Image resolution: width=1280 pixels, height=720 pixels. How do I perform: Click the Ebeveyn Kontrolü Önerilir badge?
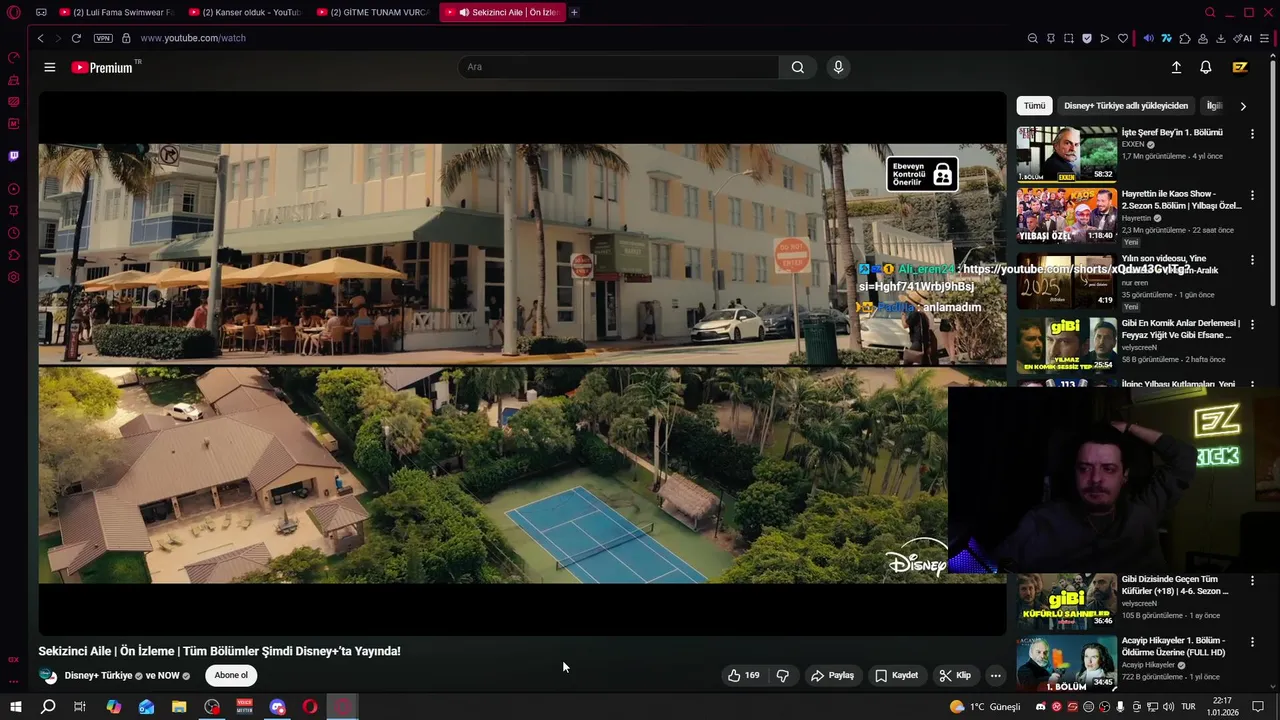tap(922, 174)
